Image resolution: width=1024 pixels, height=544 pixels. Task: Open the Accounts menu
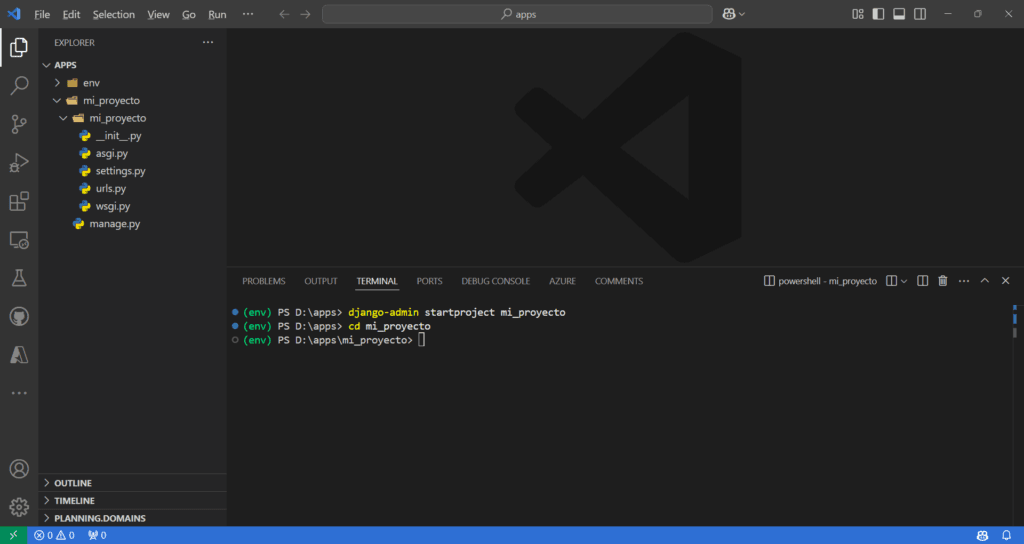point(19,469)
